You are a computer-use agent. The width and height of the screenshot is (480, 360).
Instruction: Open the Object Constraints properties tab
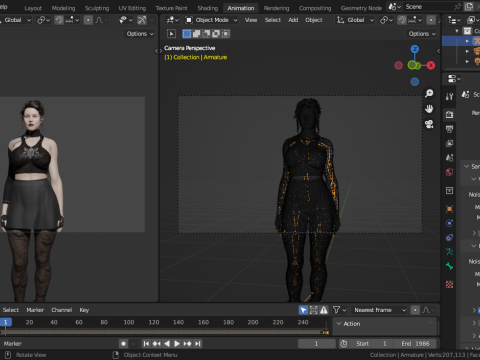point(449,237)
